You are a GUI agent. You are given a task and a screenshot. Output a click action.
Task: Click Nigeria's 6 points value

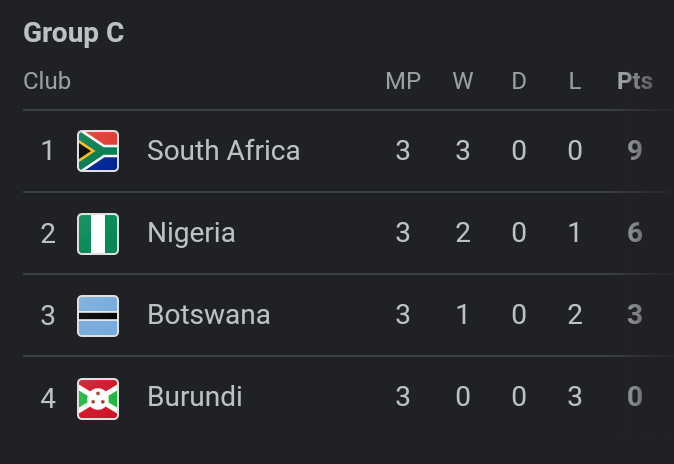[634, 234]
